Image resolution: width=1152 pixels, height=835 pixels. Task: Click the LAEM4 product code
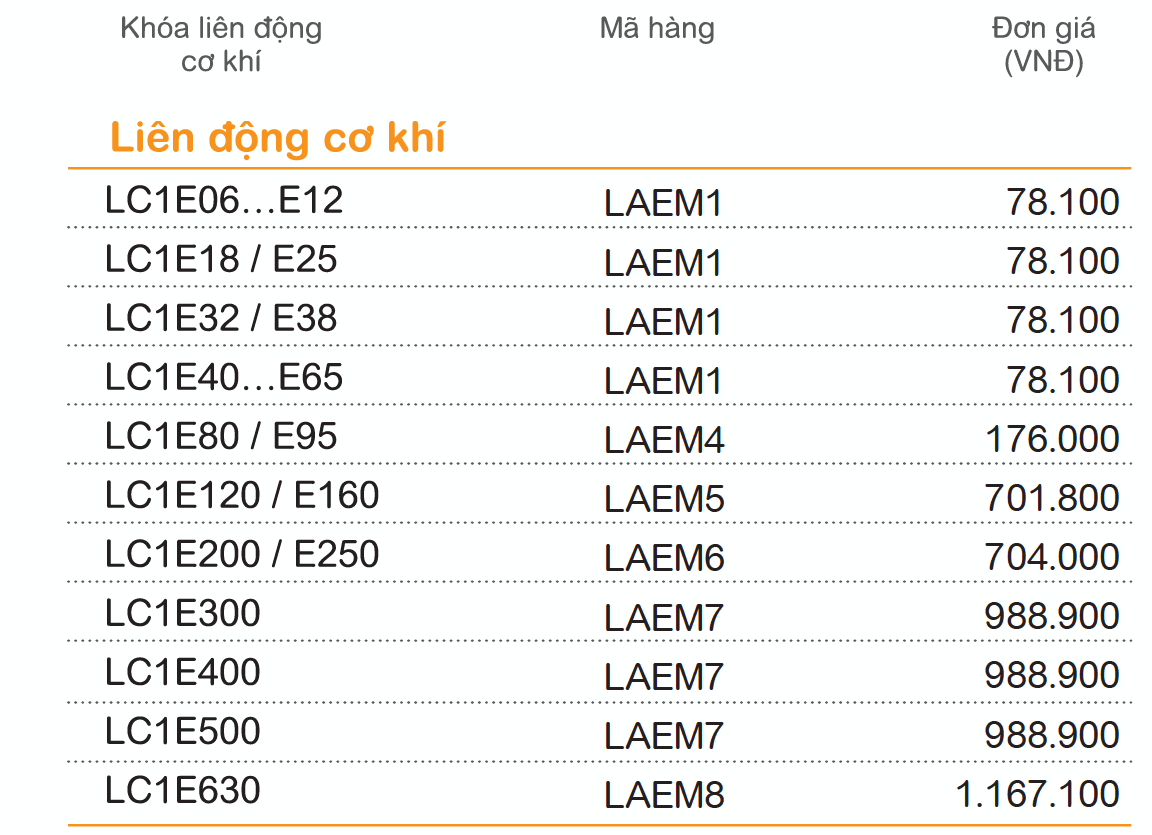tap(664, 440)
